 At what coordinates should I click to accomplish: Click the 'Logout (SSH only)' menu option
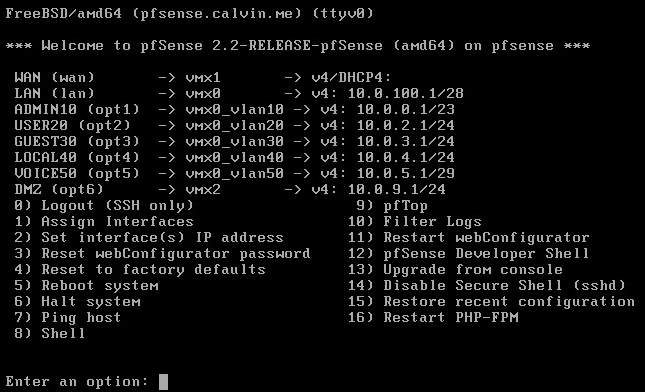[x=104, y=206]
